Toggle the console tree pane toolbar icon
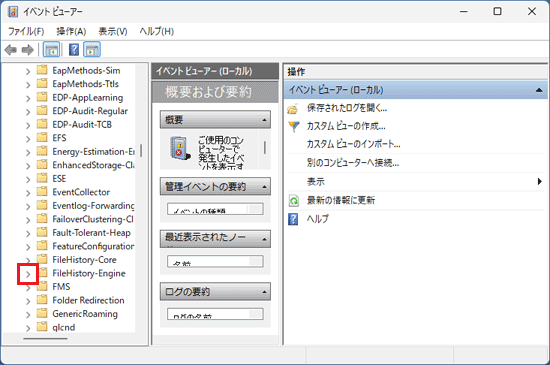550x365 pixels. (51, 50)
